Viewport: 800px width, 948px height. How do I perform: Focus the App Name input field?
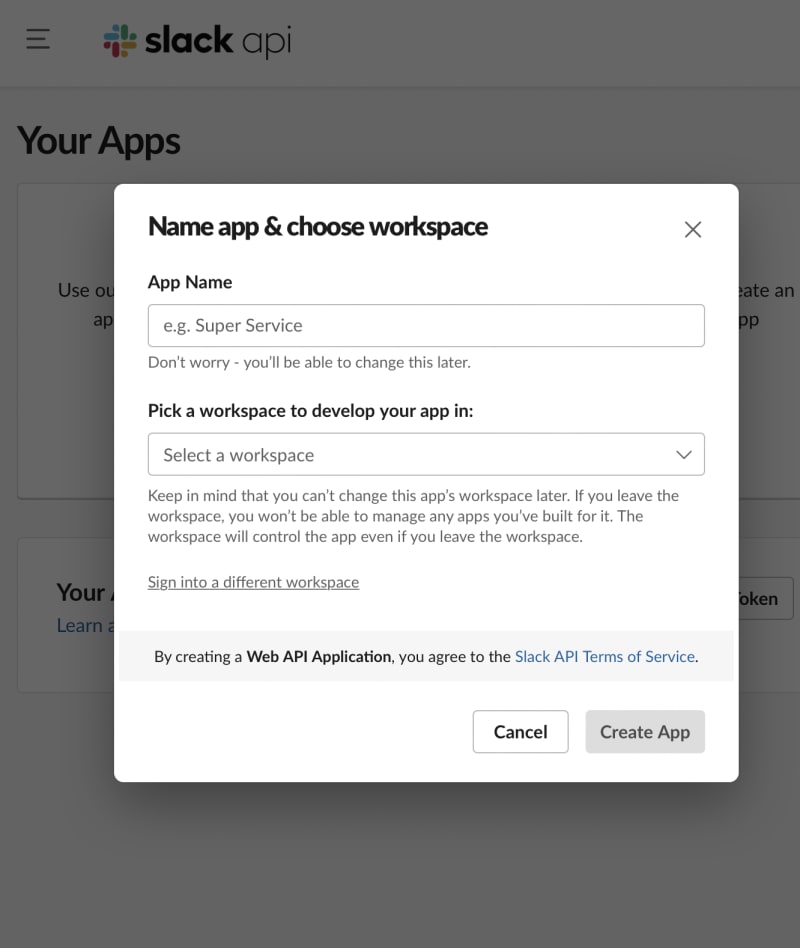[426, 325]
